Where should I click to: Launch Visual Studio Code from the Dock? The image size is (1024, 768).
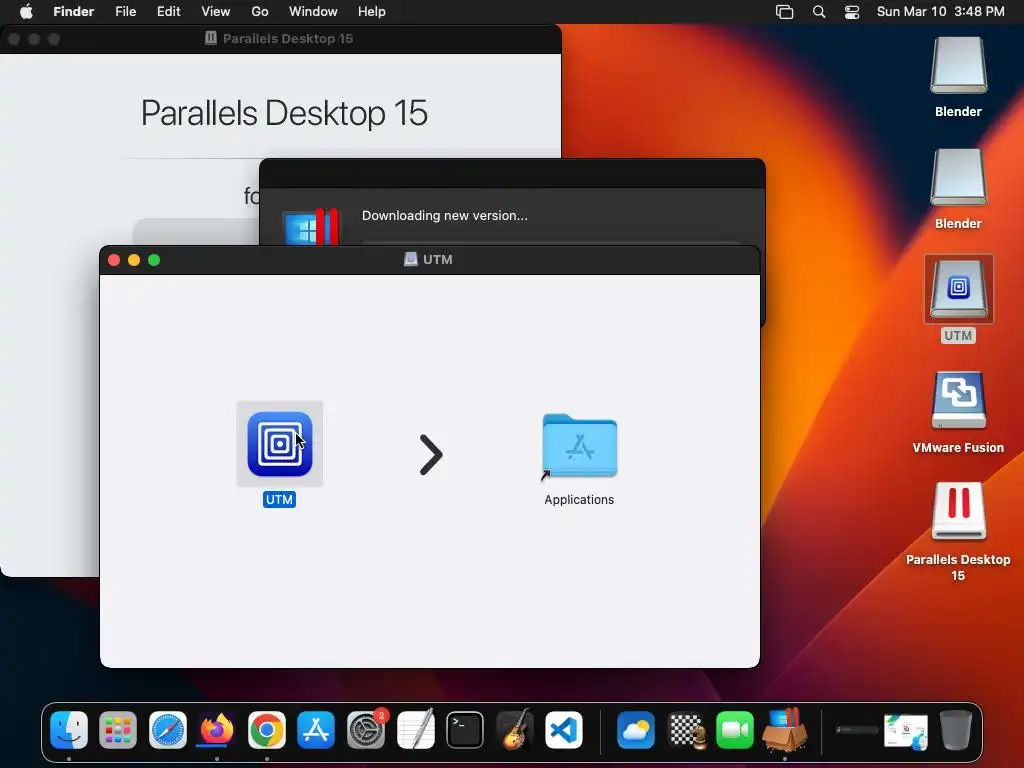click(x=564, y=730)
